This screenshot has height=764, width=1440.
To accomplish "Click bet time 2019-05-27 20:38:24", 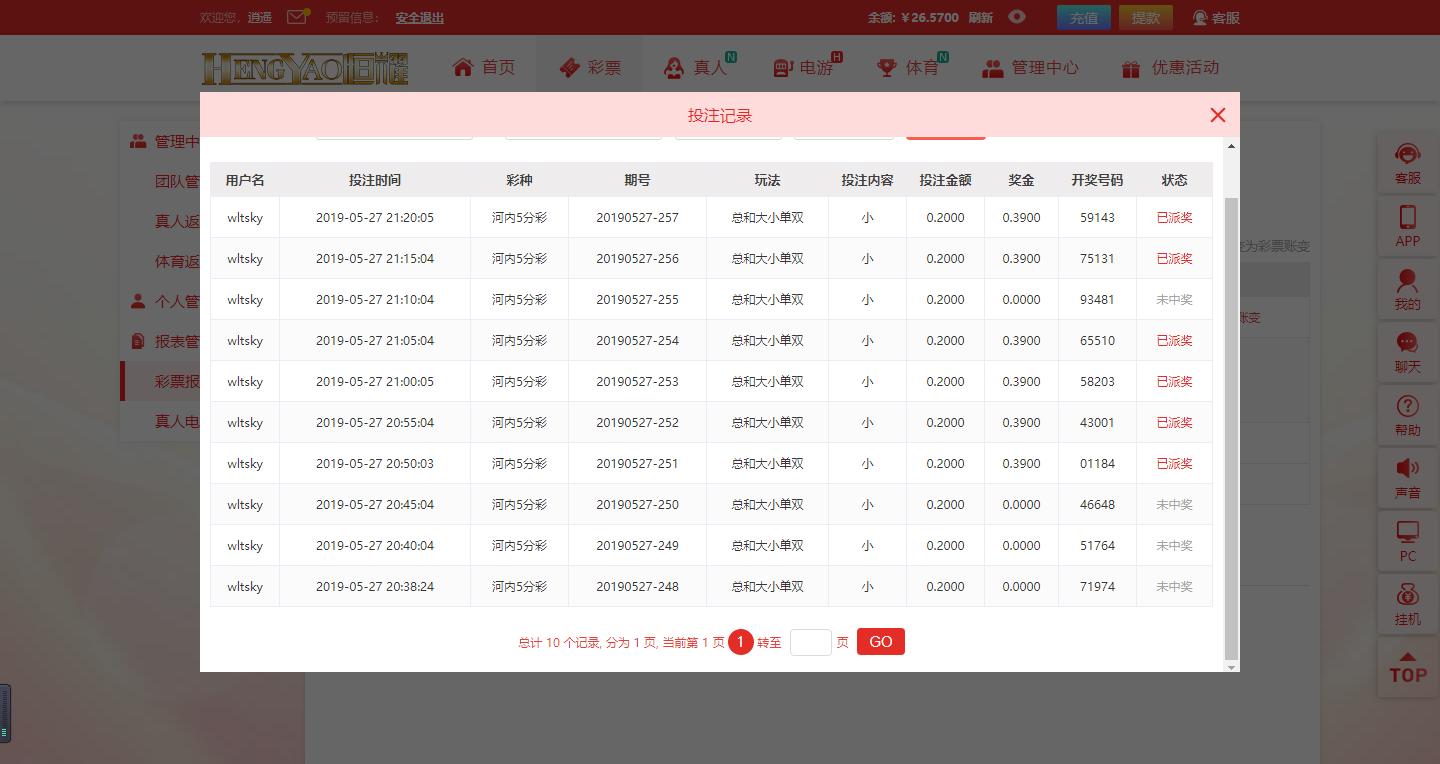I will point(375,586).
